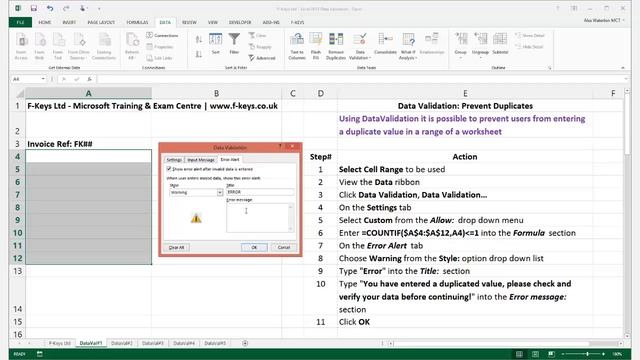Click the Undo arrow in the quick access toolbar

[x=50, y=8]
